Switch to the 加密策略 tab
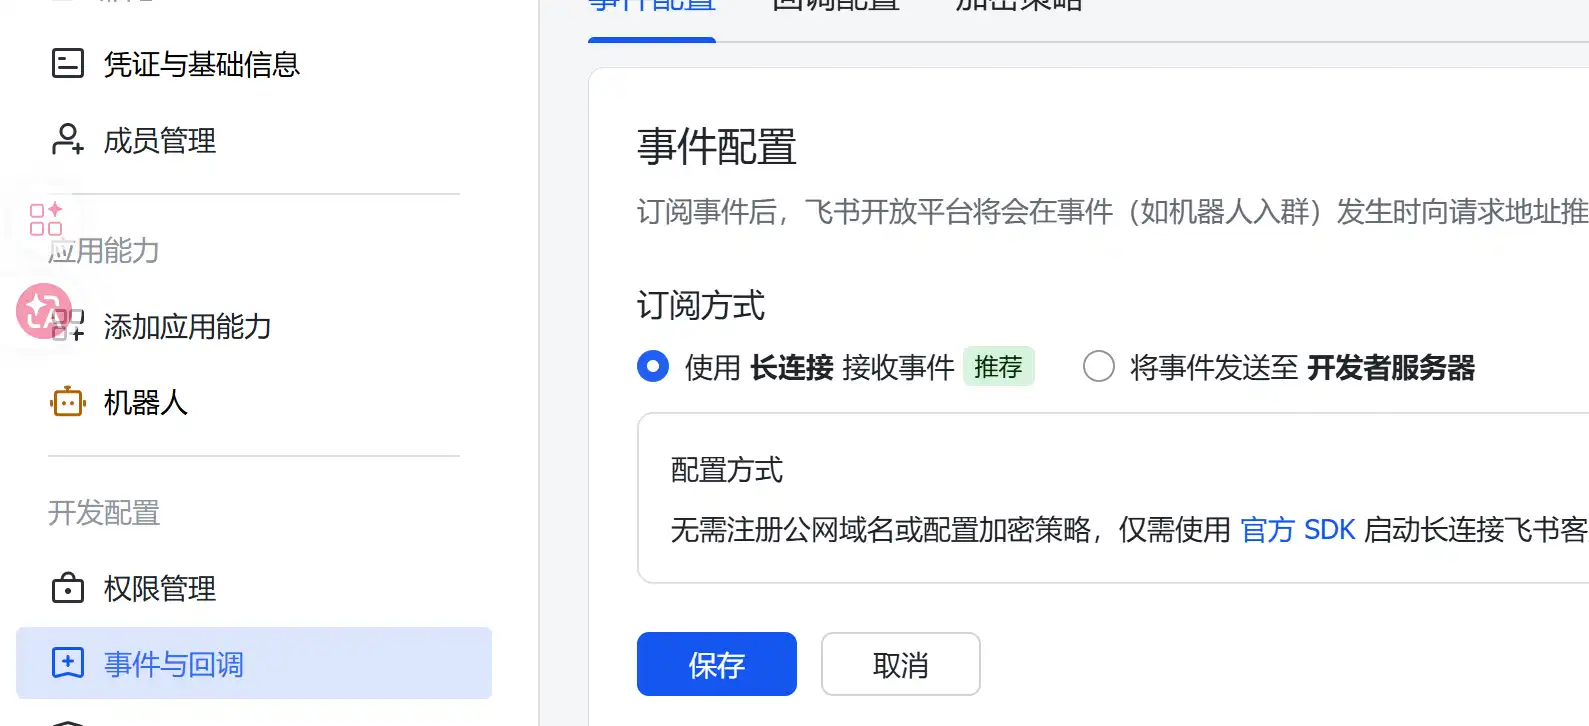1589x726 pixels. [1016, 6]
